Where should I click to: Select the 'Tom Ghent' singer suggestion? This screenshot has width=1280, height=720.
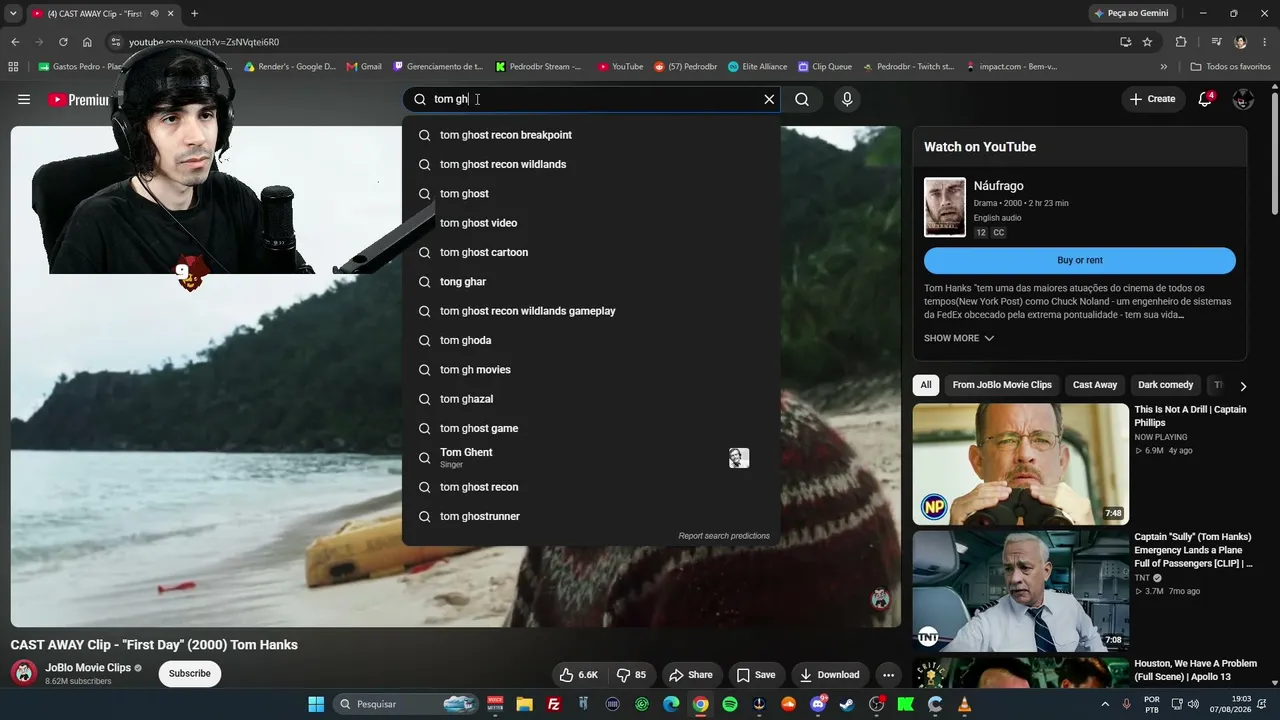(x=591, y=458)
